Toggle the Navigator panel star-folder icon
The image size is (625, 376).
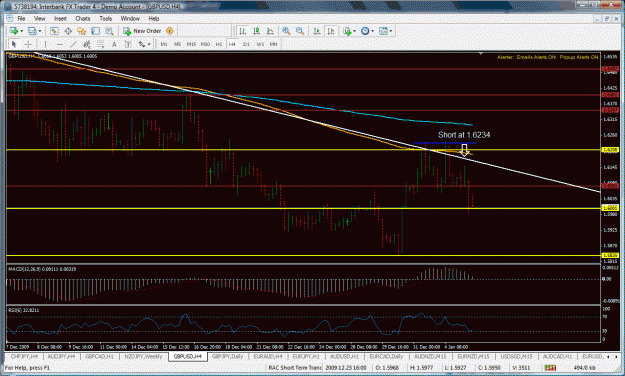pyautogui.click(x=82, y=31)
